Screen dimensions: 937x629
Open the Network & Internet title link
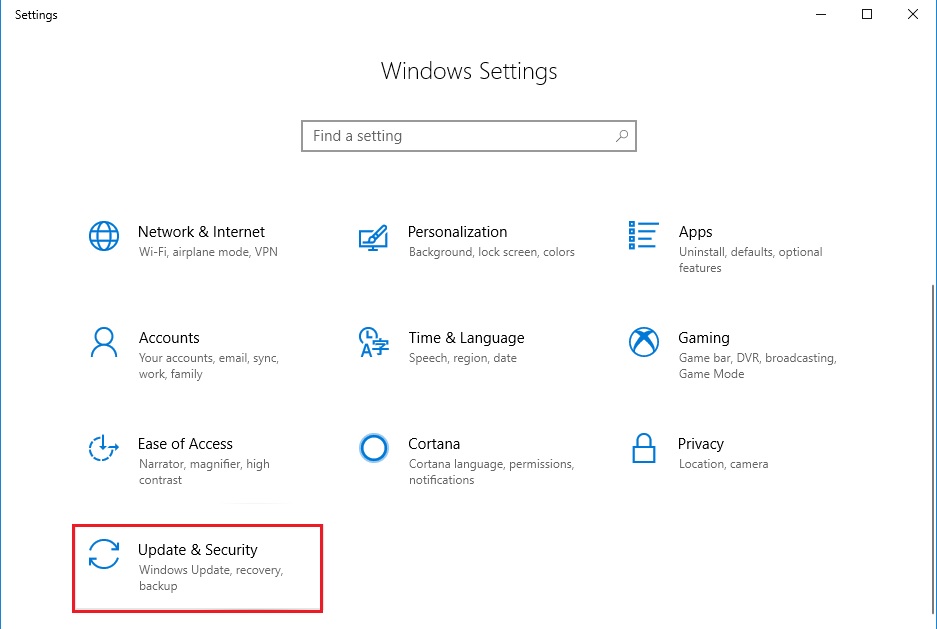(x=201, y=232)
